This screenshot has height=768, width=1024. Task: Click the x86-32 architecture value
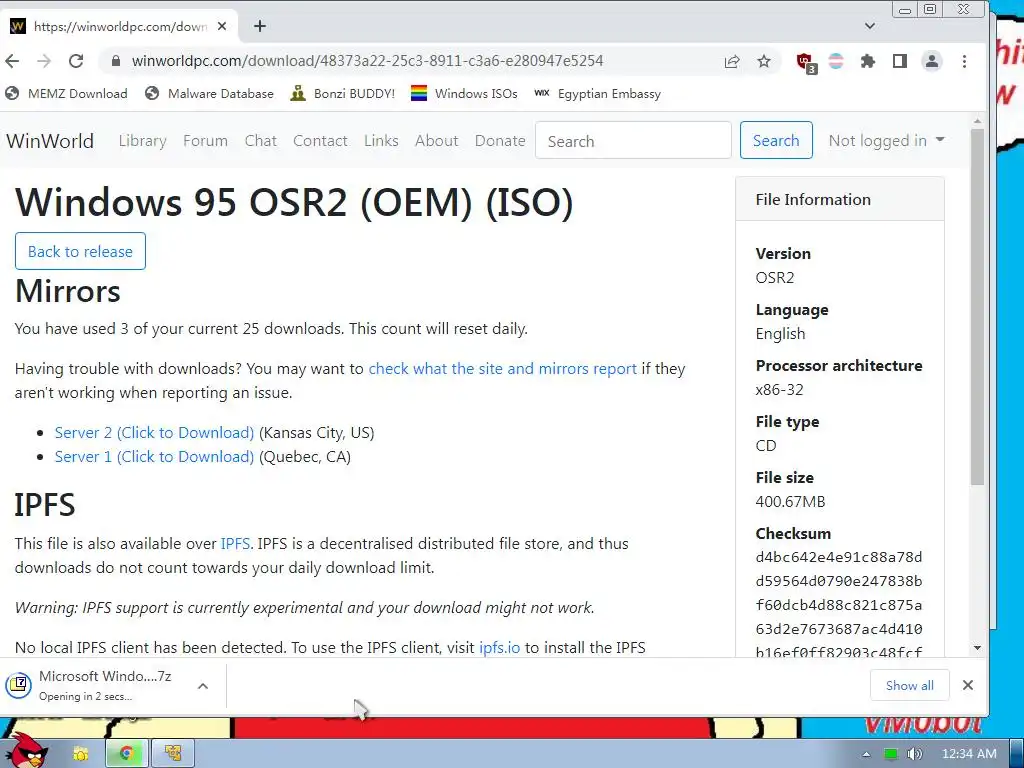[x=779, y=390]
